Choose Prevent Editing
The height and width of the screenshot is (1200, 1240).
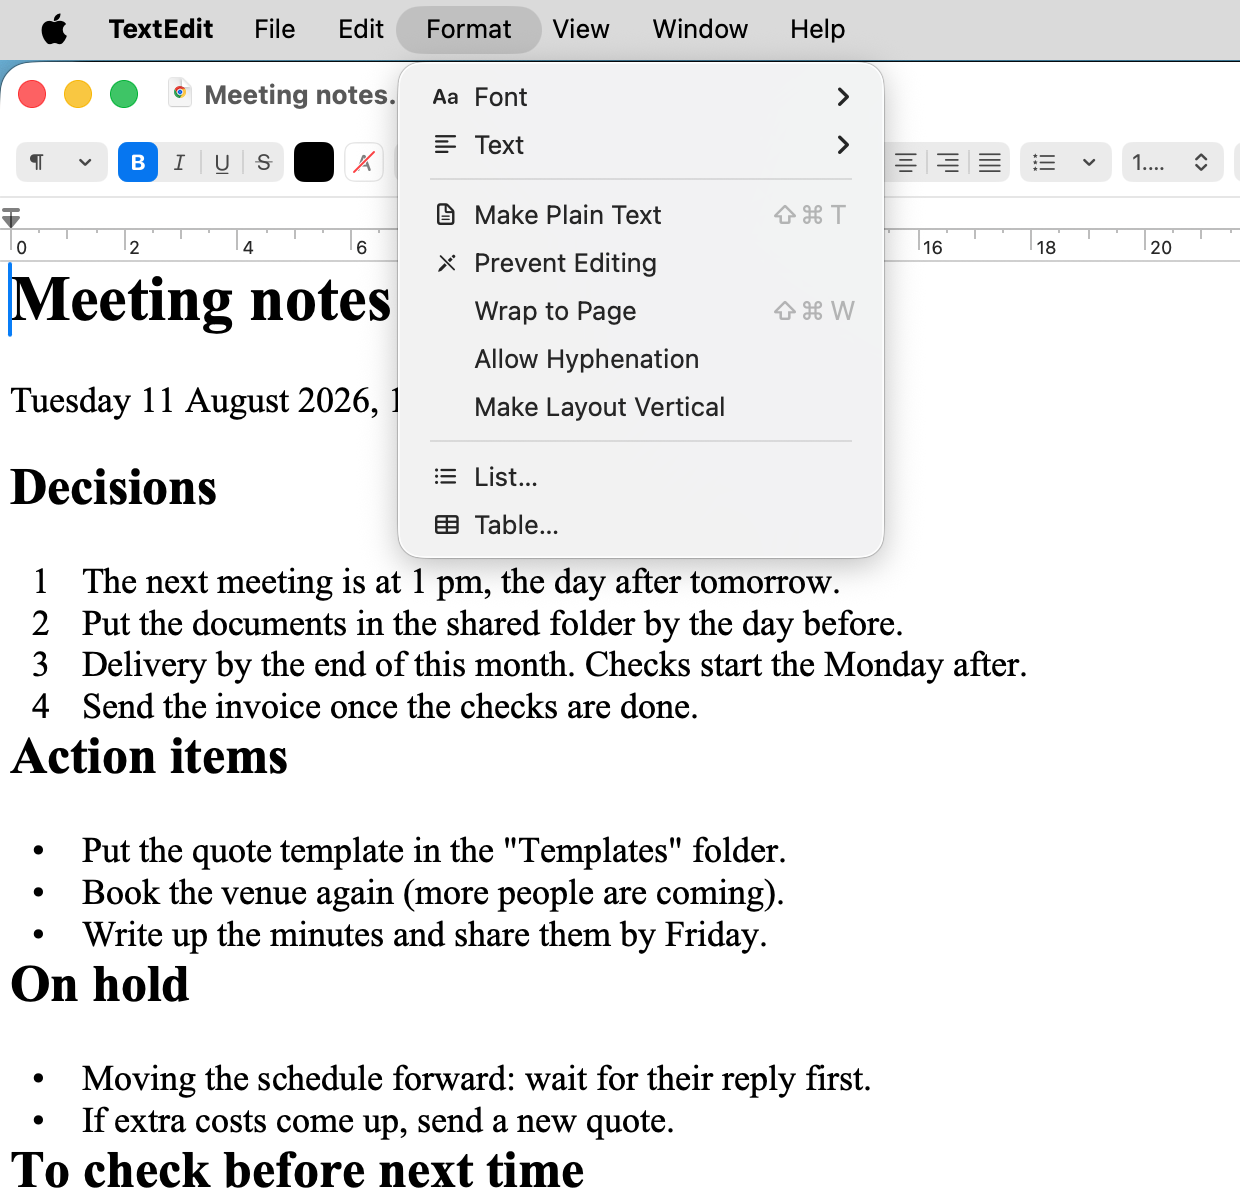(x=641, y=263)
